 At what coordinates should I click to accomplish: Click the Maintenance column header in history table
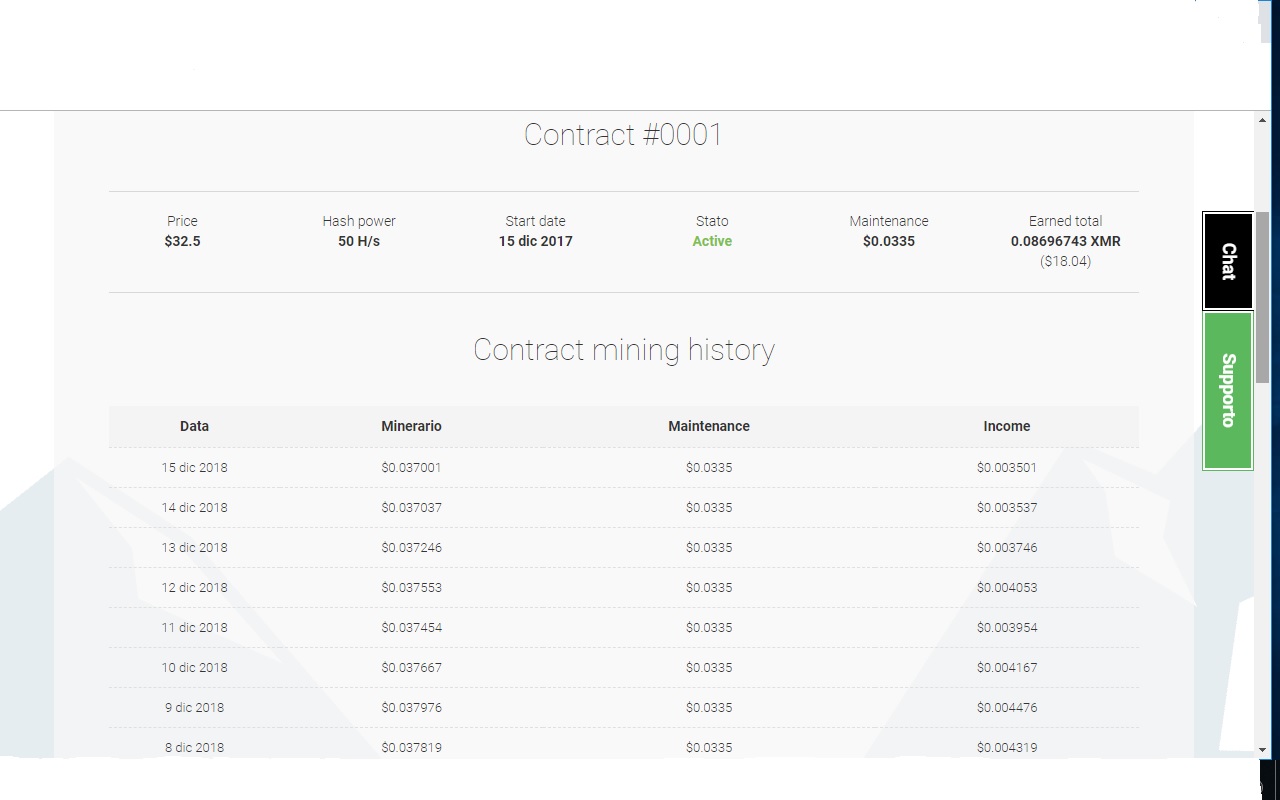pyautogui.click(x=709, y=426)
